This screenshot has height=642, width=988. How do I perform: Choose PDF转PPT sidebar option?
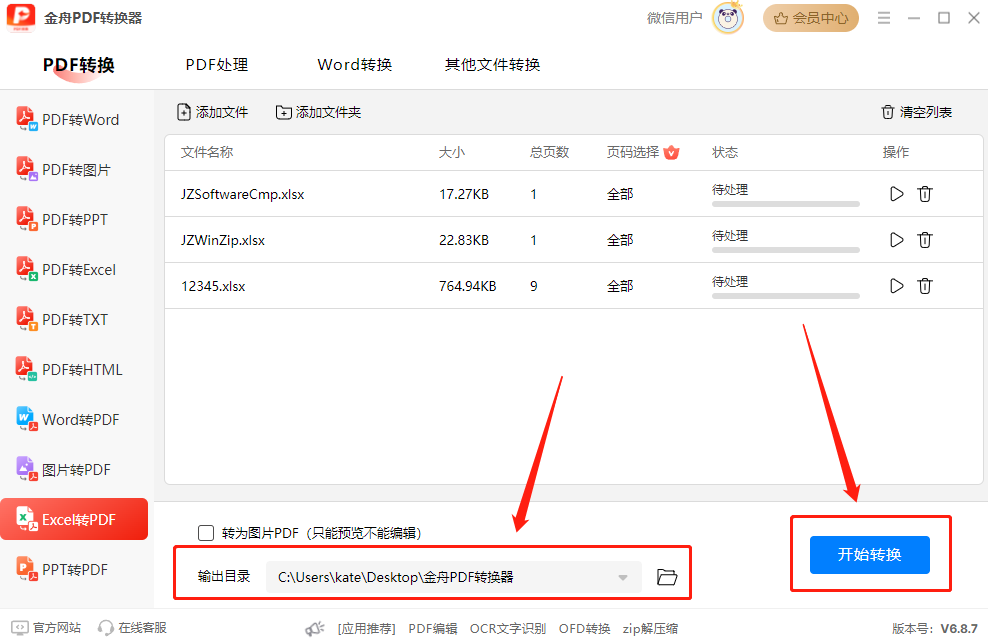click(x=74, y=219)
